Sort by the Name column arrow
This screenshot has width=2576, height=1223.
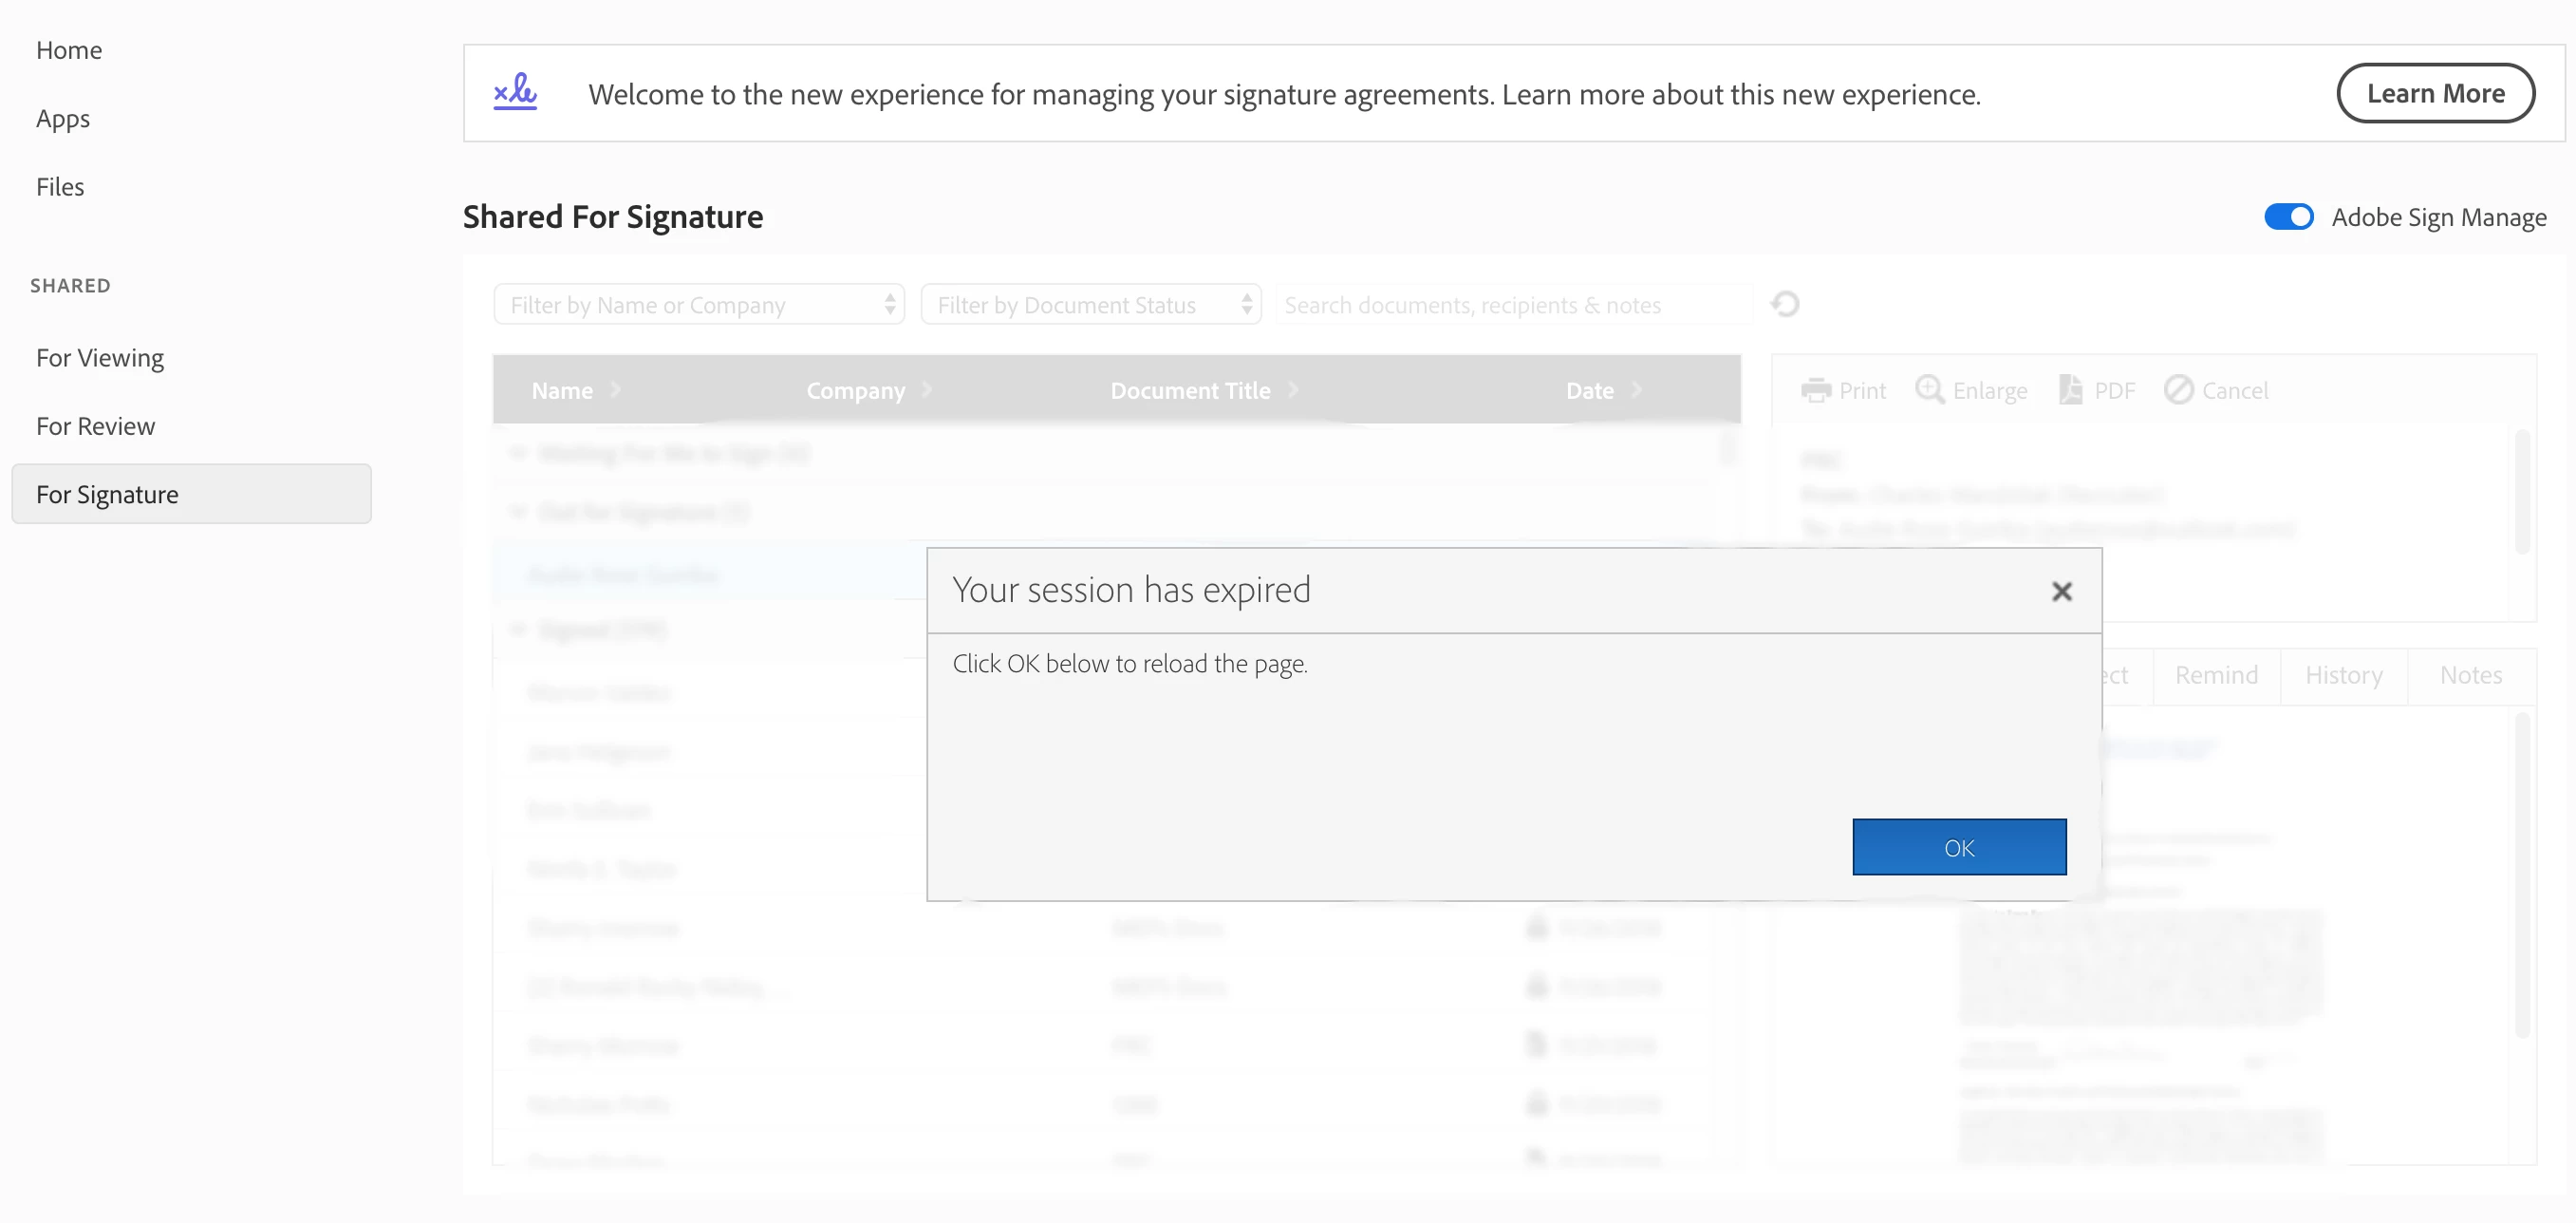[615, 390]
